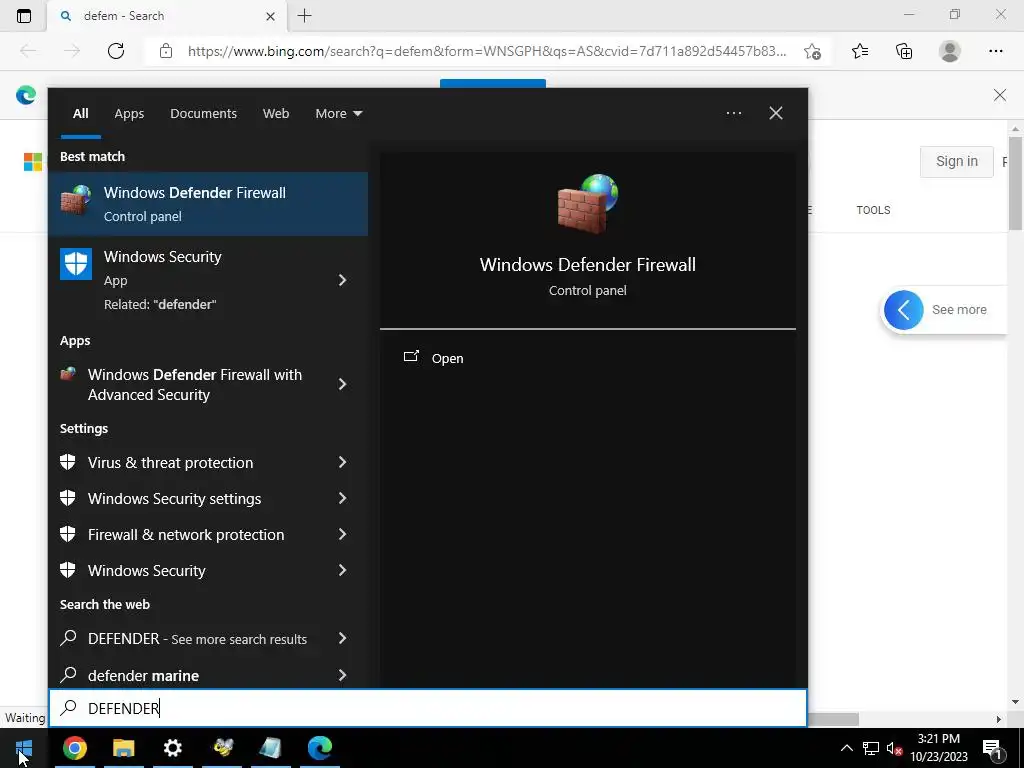Click the vertical scrollbar of Bing page
The image size is (1024, 768).
click(1015, 183)
